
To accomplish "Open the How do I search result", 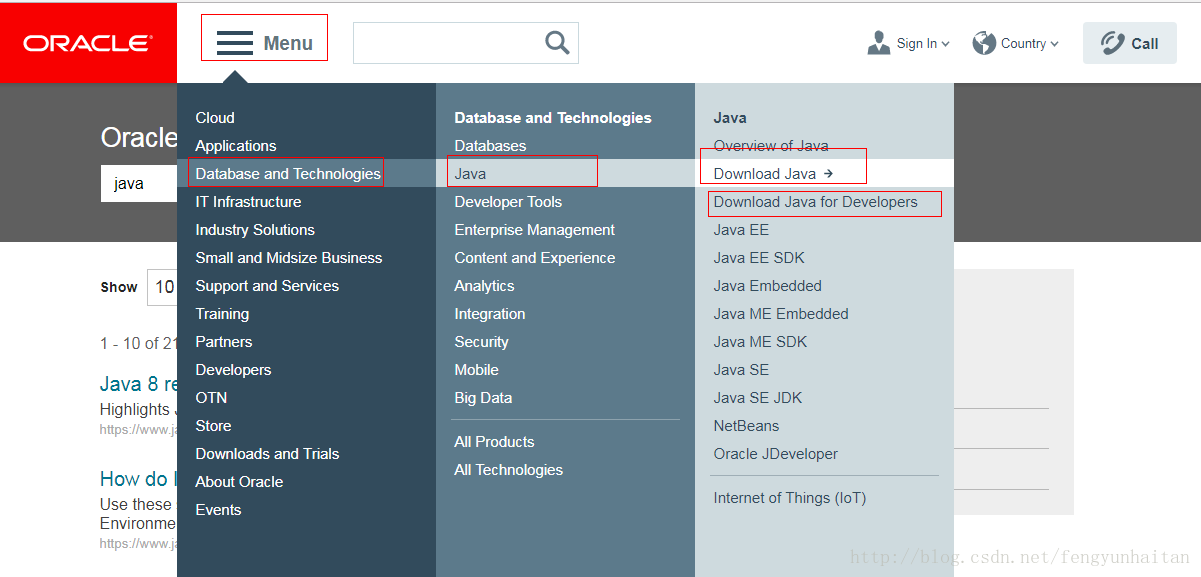I will tap(139, 478).
